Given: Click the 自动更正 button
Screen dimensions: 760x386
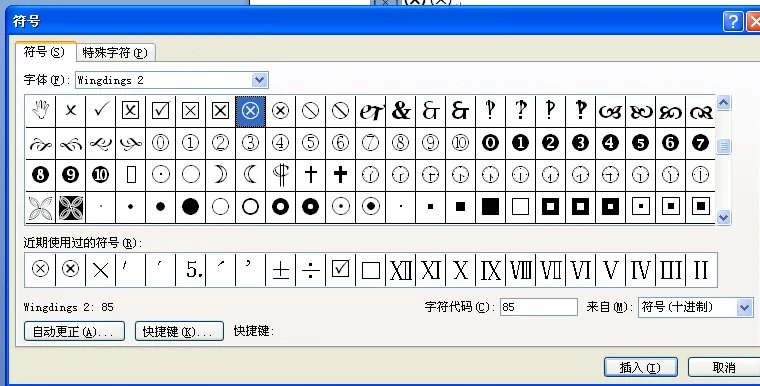Looking at the screenshot, I should point(74,331).
